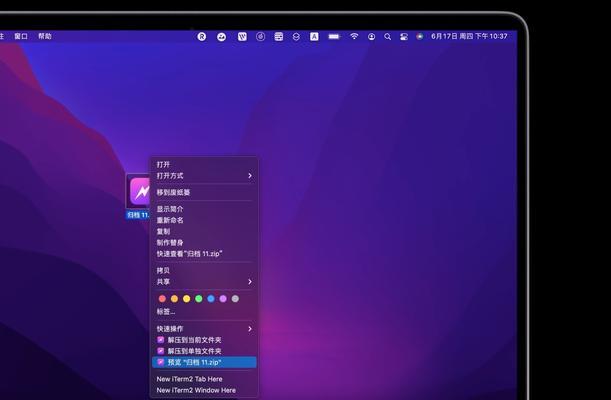Expand the 共享 submenu arrow
The width and height of the screenshot is (611, 400).
pos(250,282)
